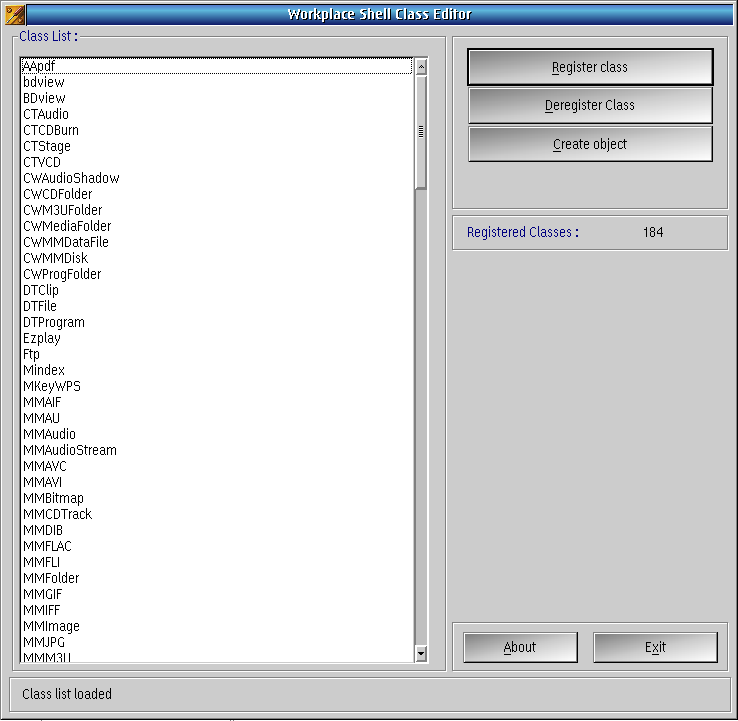This screenshot has width=738, height=721.
Task: Choose CWAudioShadow from the list
Action: tap(217, 178)
